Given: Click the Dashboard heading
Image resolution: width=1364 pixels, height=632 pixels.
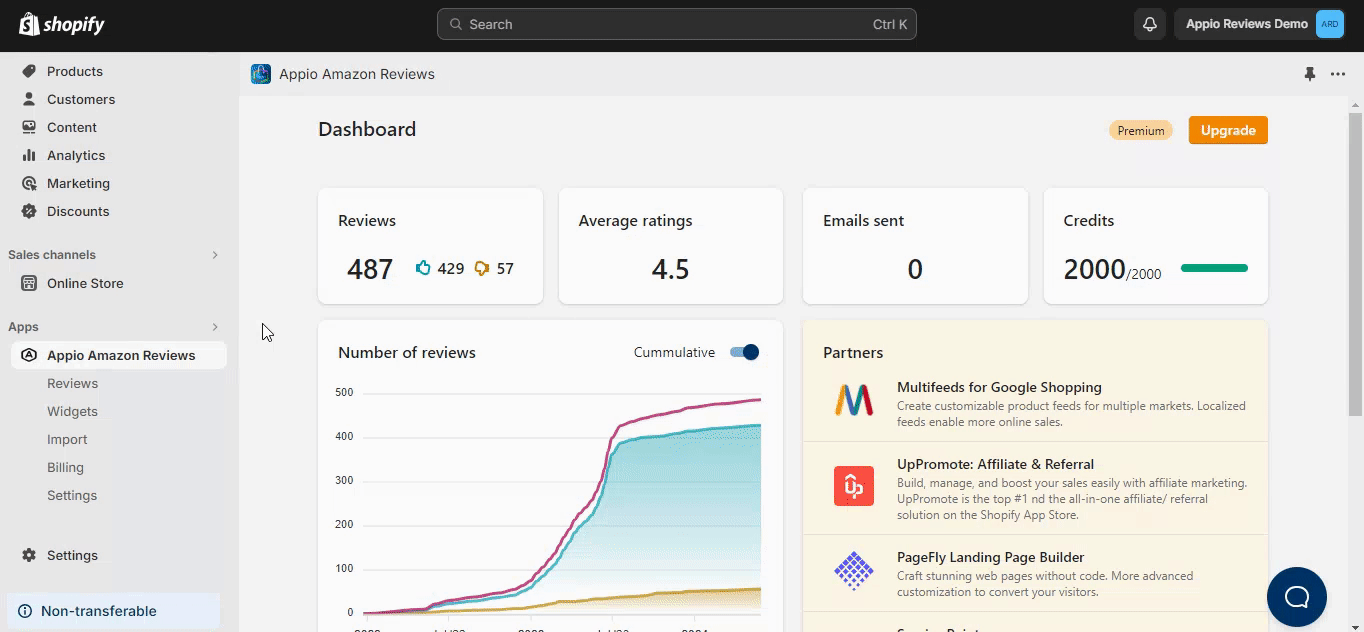Looking at the screenshot, I should (x=367, y=129).
